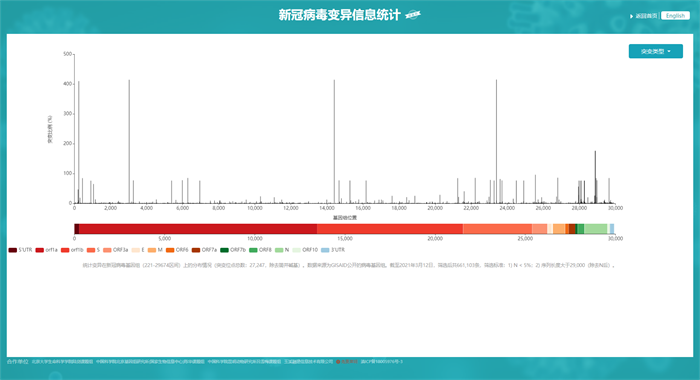This screenshot has height=380, width=700.
Task: Click the 20,000 label on the chart x-axis
Action: (x=435, y=209)
